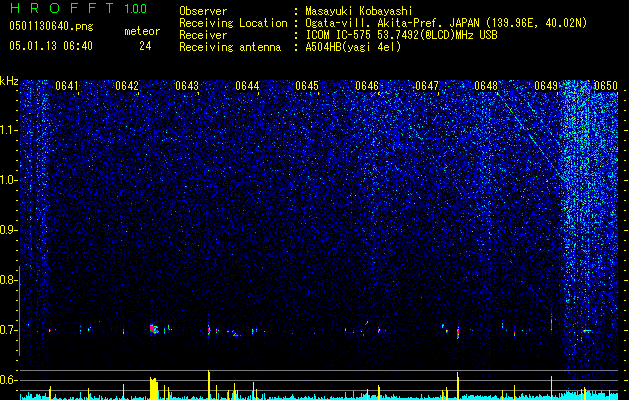Click the 1.0 kHz axis tick label

[8, 180]
